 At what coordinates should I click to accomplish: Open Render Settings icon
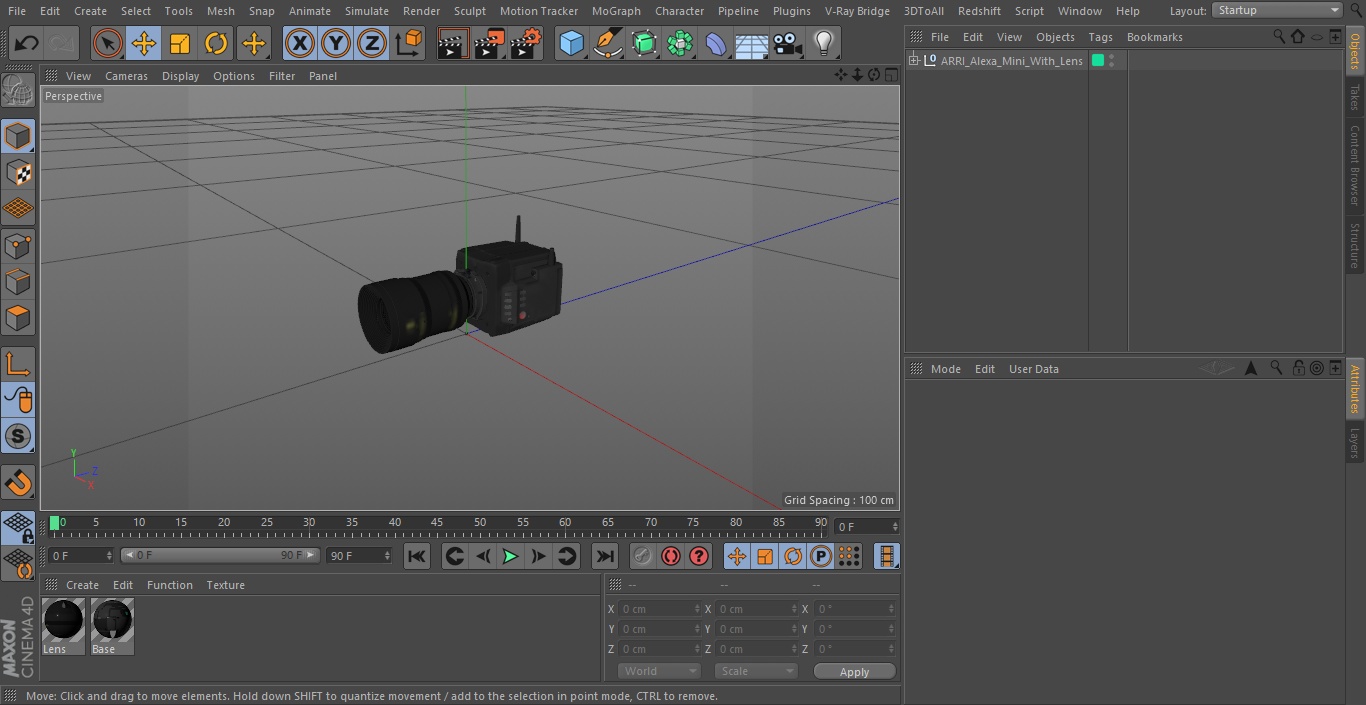(x=526, y=43)
